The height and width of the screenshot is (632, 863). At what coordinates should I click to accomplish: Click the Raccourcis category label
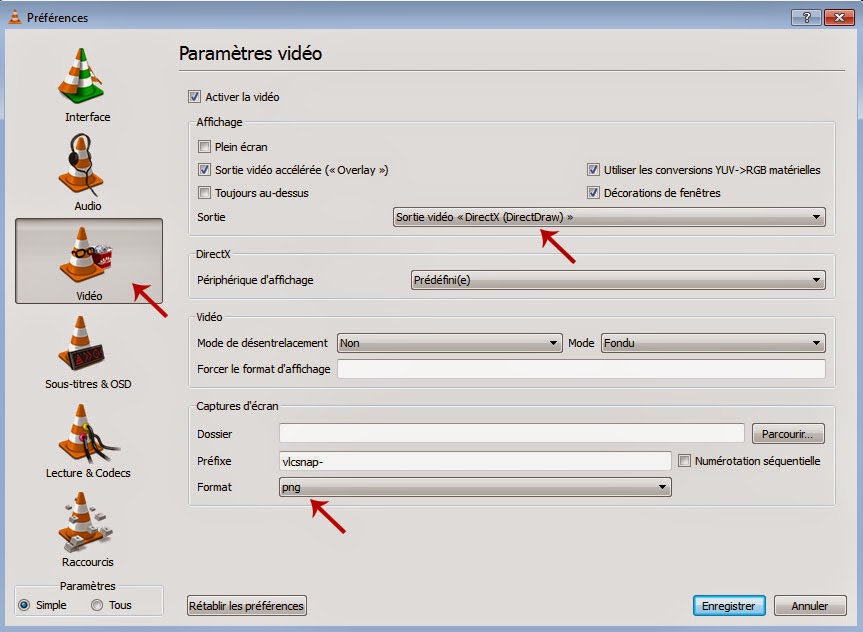pos(88,562)
